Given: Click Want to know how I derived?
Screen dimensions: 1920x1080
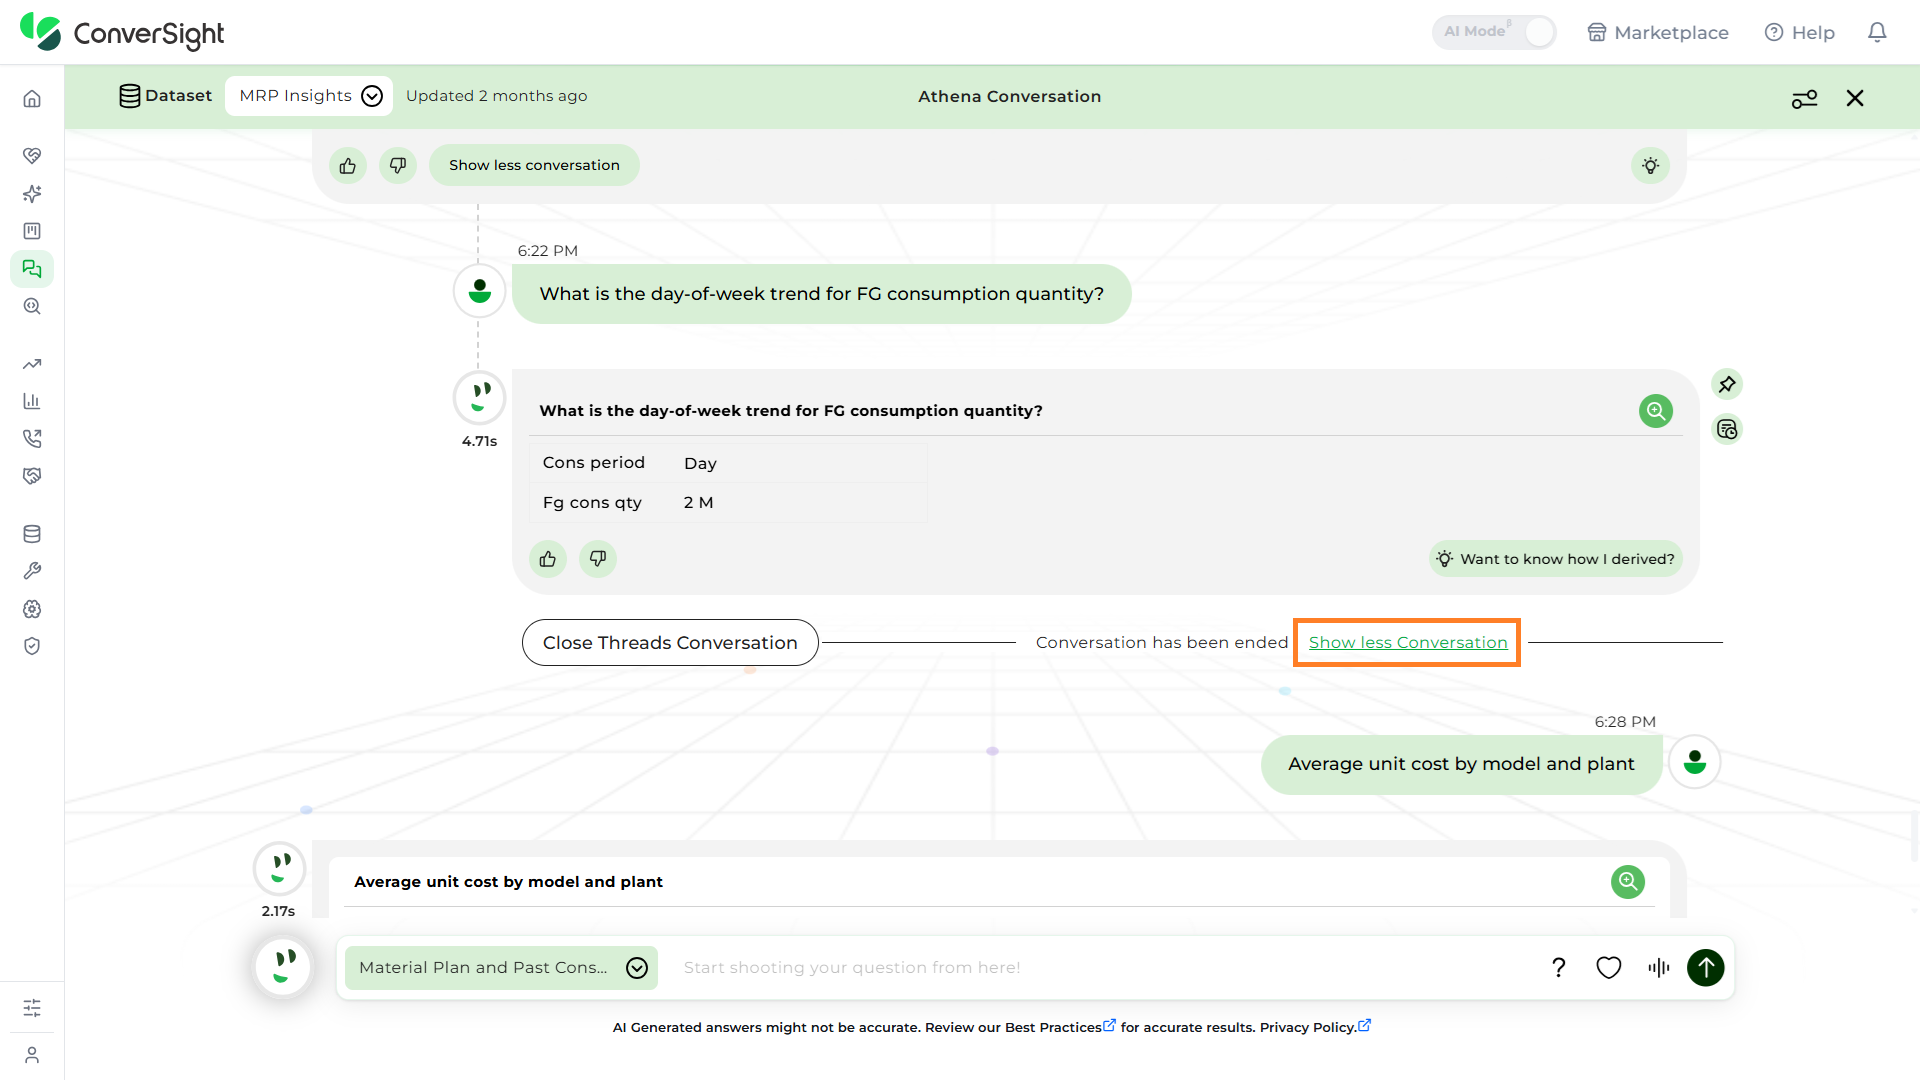Looking at the screenshot, I should coord(1555,559).
